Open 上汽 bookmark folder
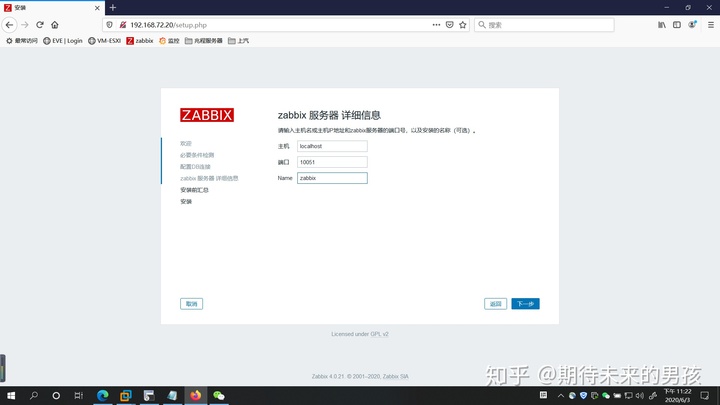720x405 pixels. 238,41
